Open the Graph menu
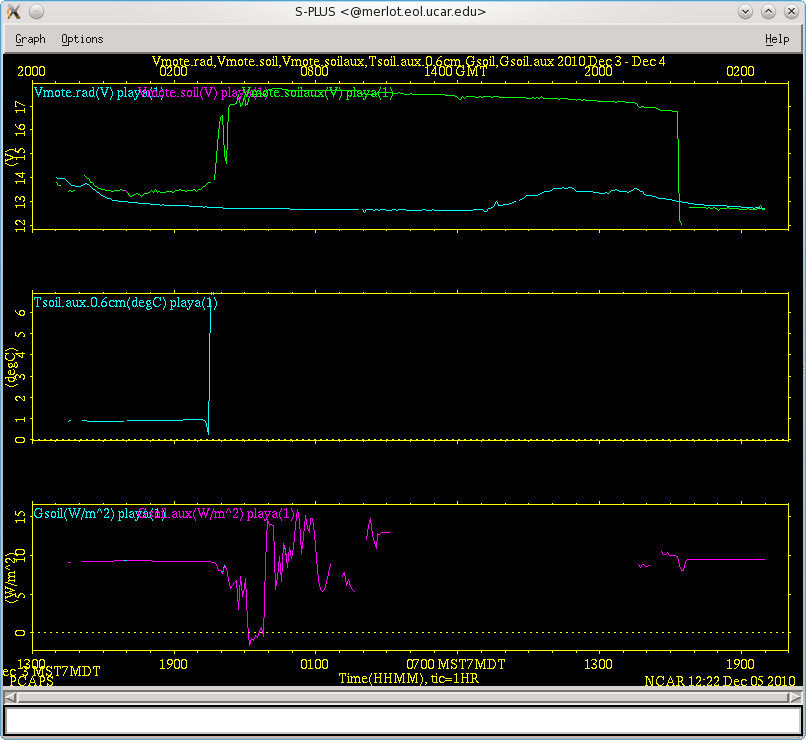Viewport: 806px width, 740px height. [30, 39]
